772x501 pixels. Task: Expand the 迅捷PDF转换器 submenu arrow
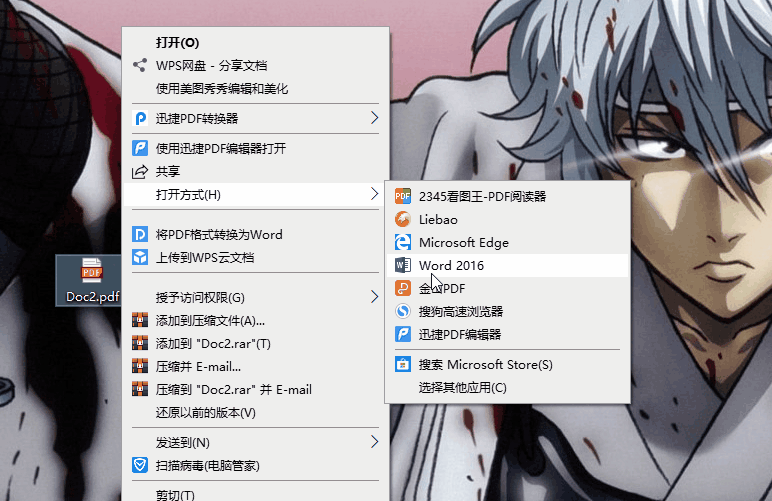(x=374, y=118)
